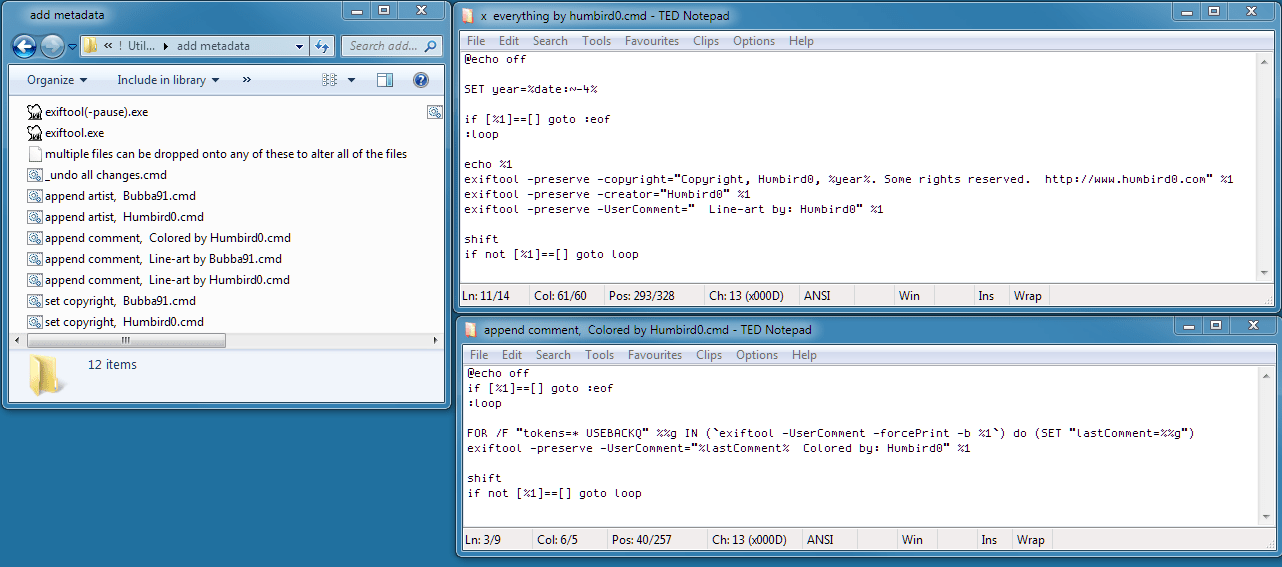1282x567 pixels.
Task: Expand the Include in library dropdown
Action: click(x=167, y=80)
